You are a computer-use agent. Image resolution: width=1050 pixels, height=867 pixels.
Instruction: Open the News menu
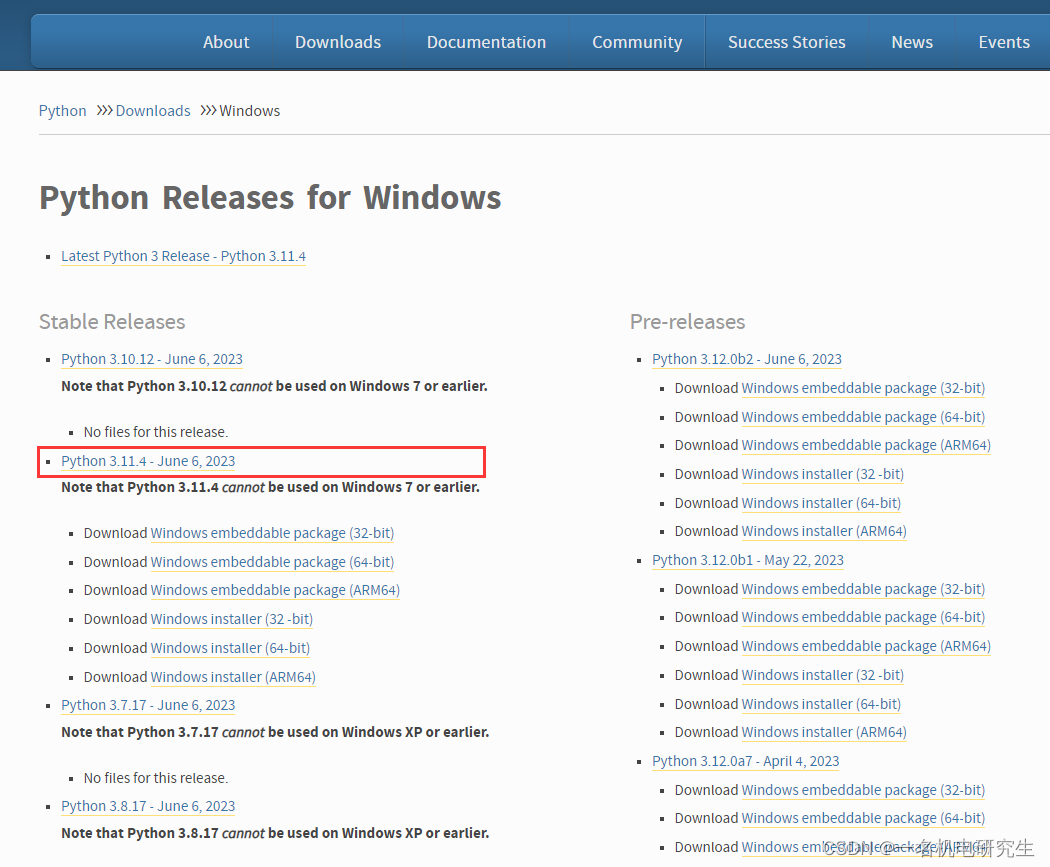[x=912, y=42]
